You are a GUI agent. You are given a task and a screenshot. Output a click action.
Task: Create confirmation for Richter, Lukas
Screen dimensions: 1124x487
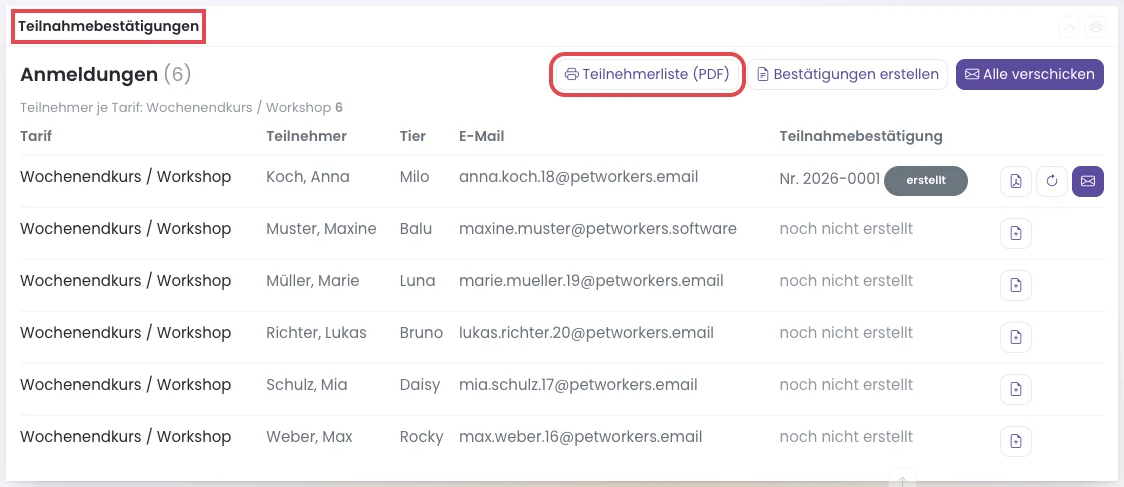coord(1016,338)
